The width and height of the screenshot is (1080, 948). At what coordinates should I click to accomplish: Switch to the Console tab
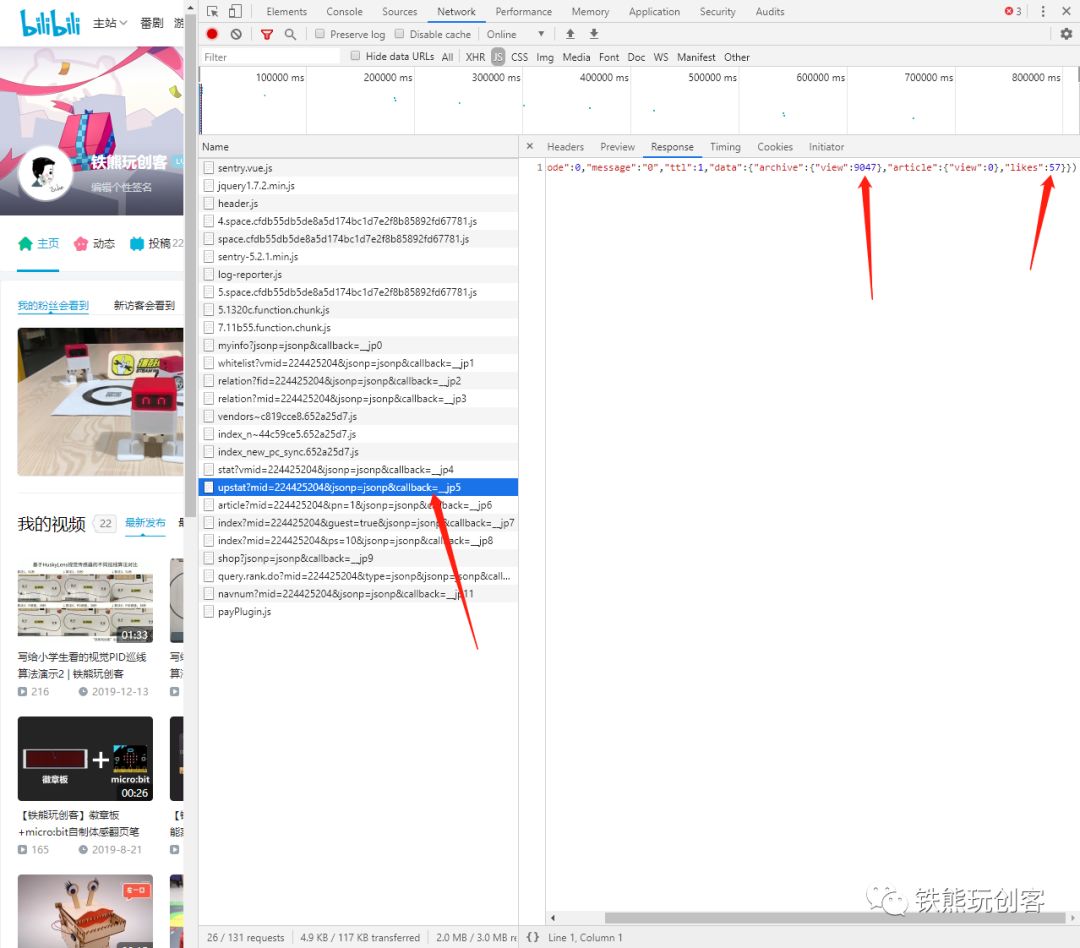coord(344,12)
